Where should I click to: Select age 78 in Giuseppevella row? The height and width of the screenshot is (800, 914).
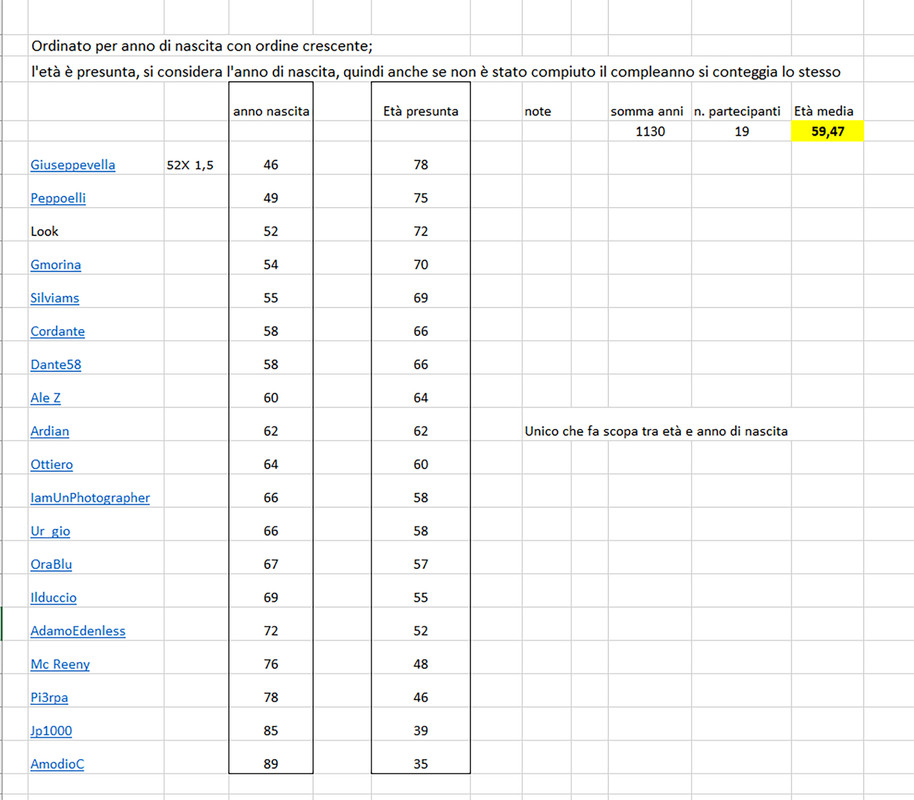421,165
